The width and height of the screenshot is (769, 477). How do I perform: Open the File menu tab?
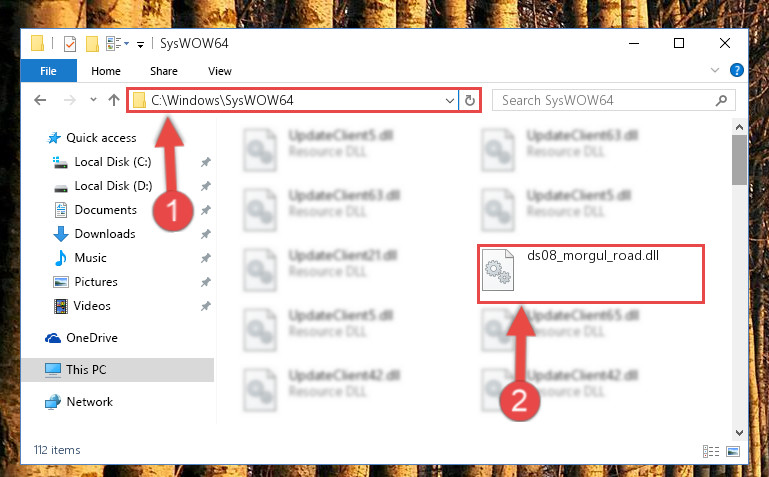49,71
